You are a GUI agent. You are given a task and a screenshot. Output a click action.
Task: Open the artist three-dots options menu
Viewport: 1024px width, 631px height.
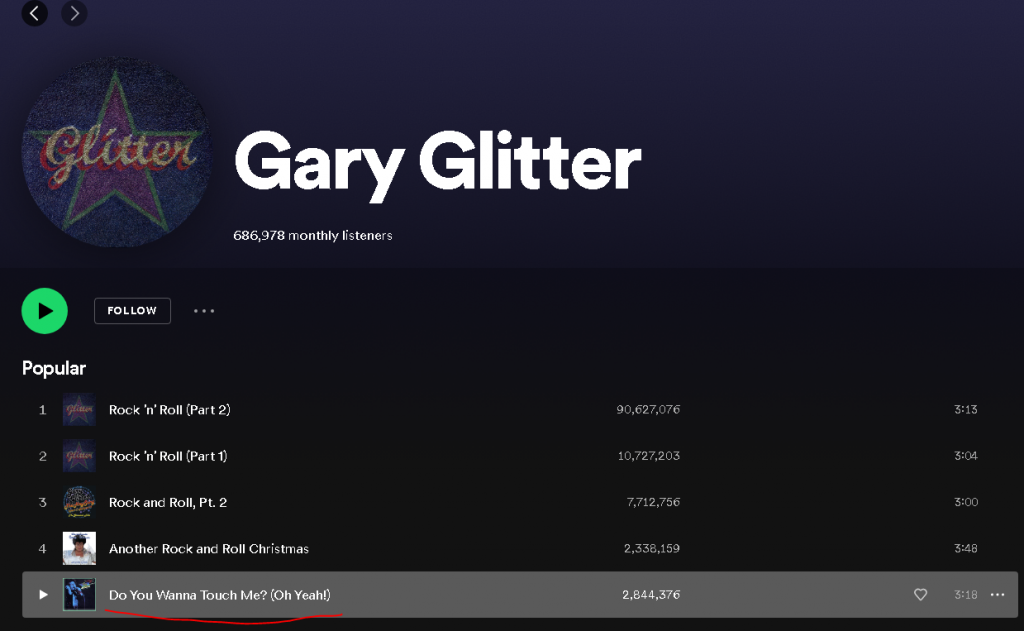tap(204, 311)
